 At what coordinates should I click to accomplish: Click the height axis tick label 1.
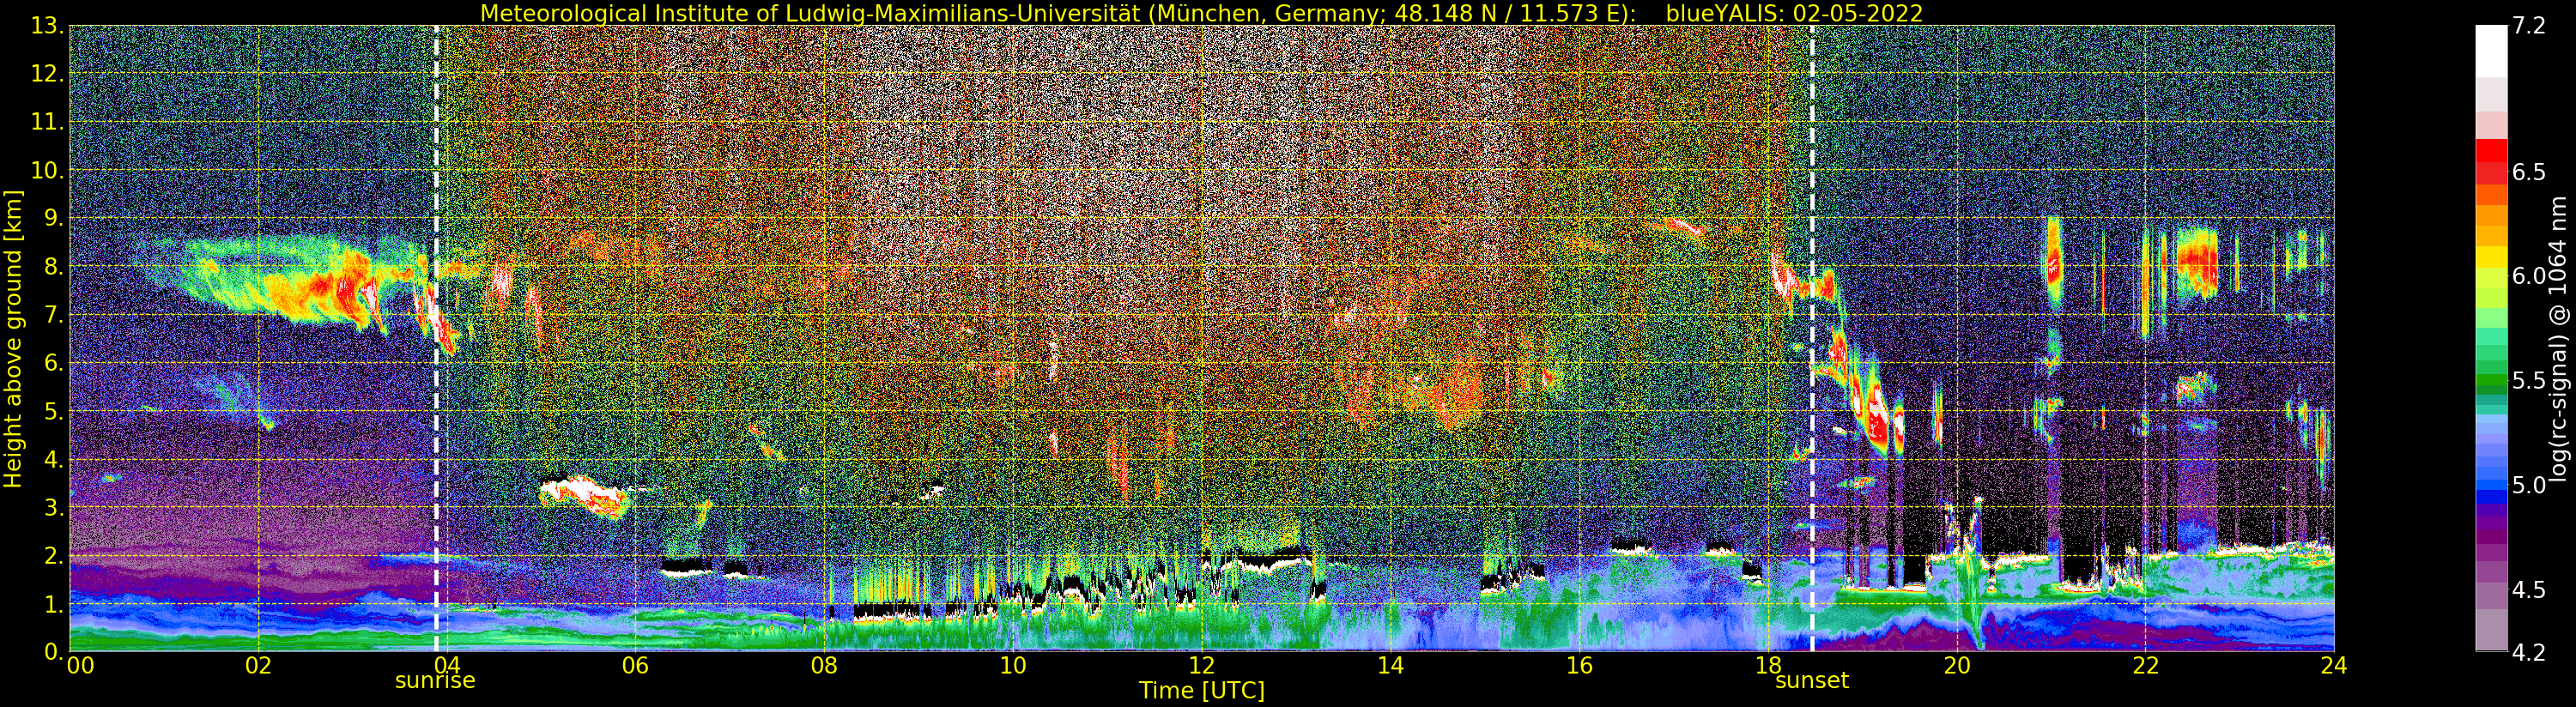54,604
